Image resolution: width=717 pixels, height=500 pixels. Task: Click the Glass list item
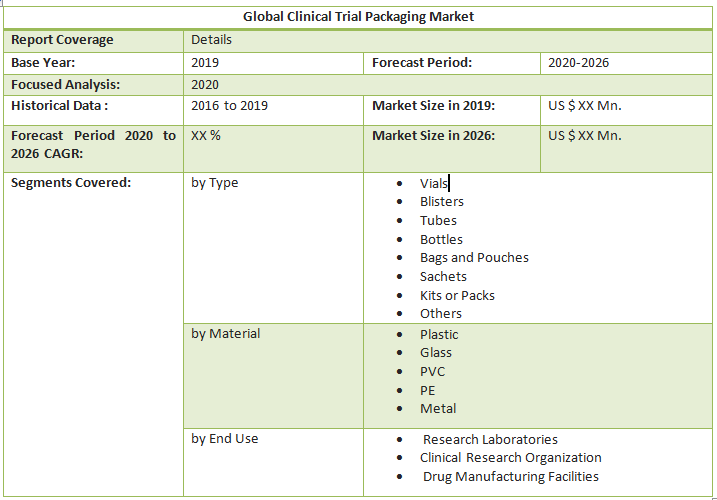tap(436, 352)
